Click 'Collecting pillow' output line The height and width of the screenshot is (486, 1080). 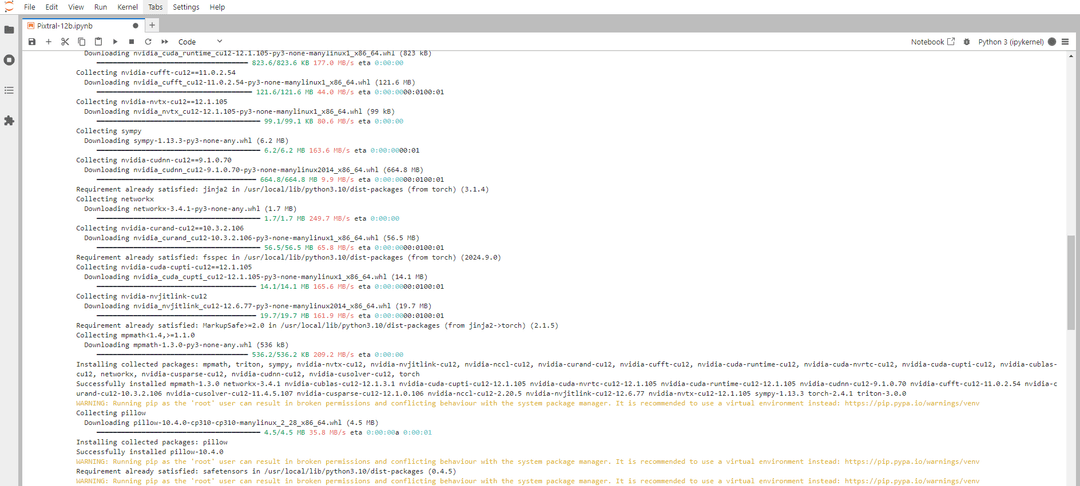coord(111,412)
